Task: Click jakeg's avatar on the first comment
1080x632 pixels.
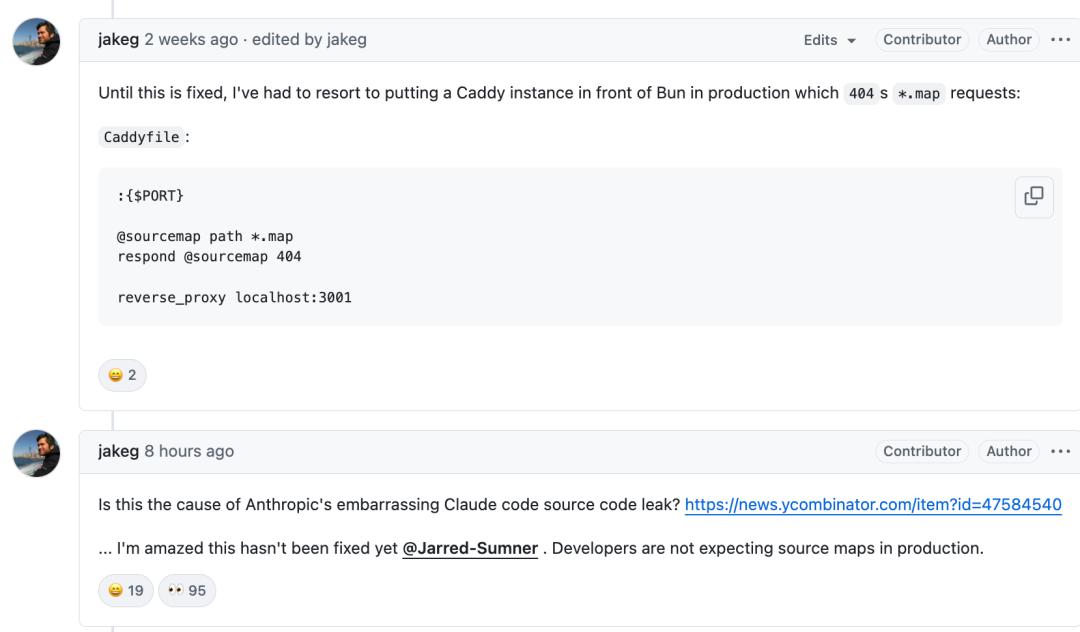Action: tap(36, 42)
